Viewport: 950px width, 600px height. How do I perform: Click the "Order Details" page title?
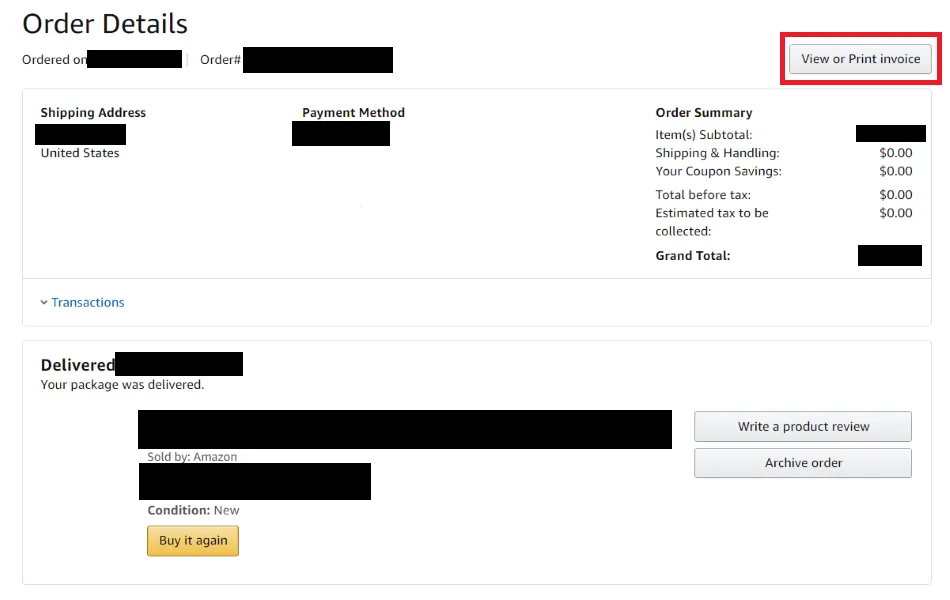(x=104, y=24)
